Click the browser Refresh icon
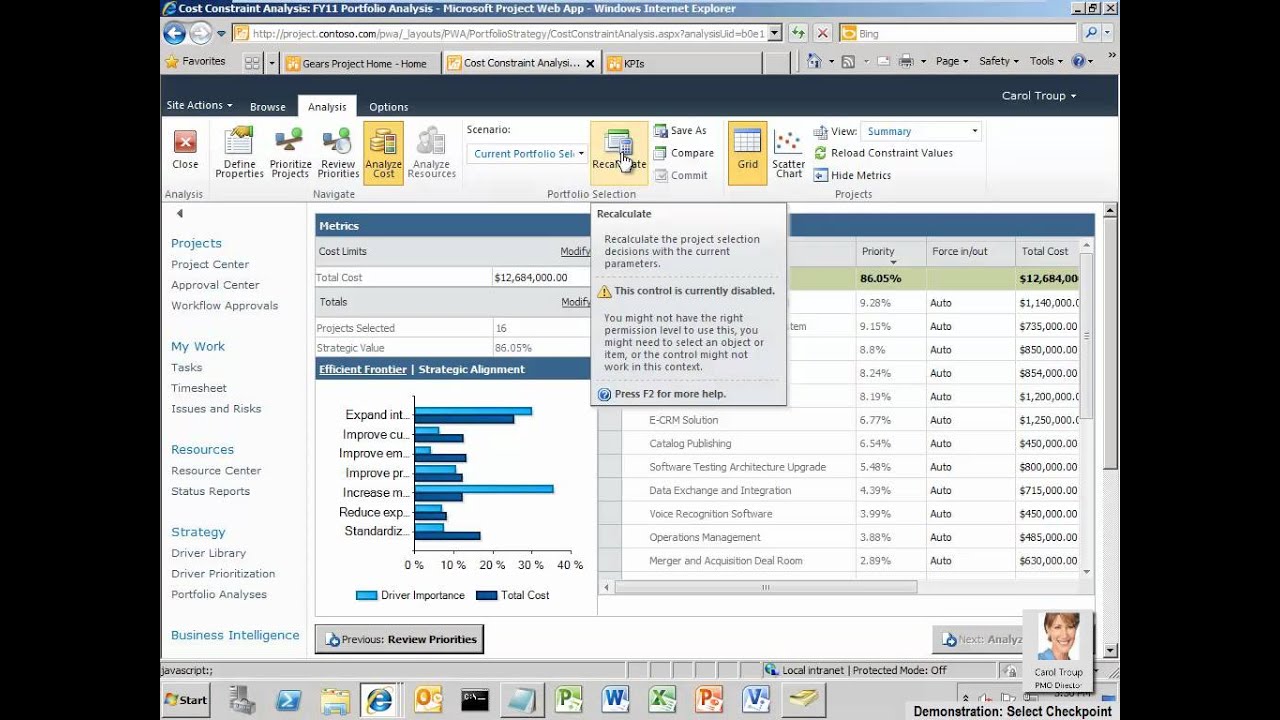The width and height of the screenshot is (1280, 720). click(797, 33)
